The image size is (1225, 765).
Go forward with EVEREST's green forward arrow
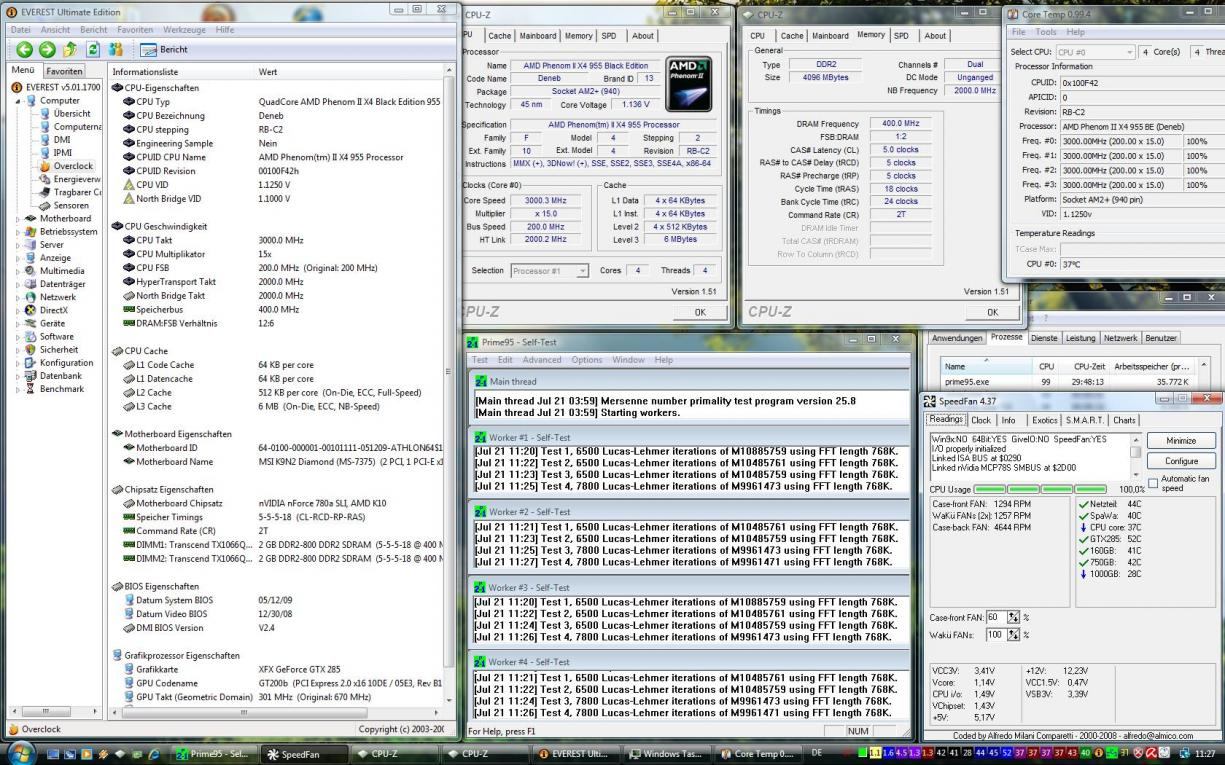(47, 49)
